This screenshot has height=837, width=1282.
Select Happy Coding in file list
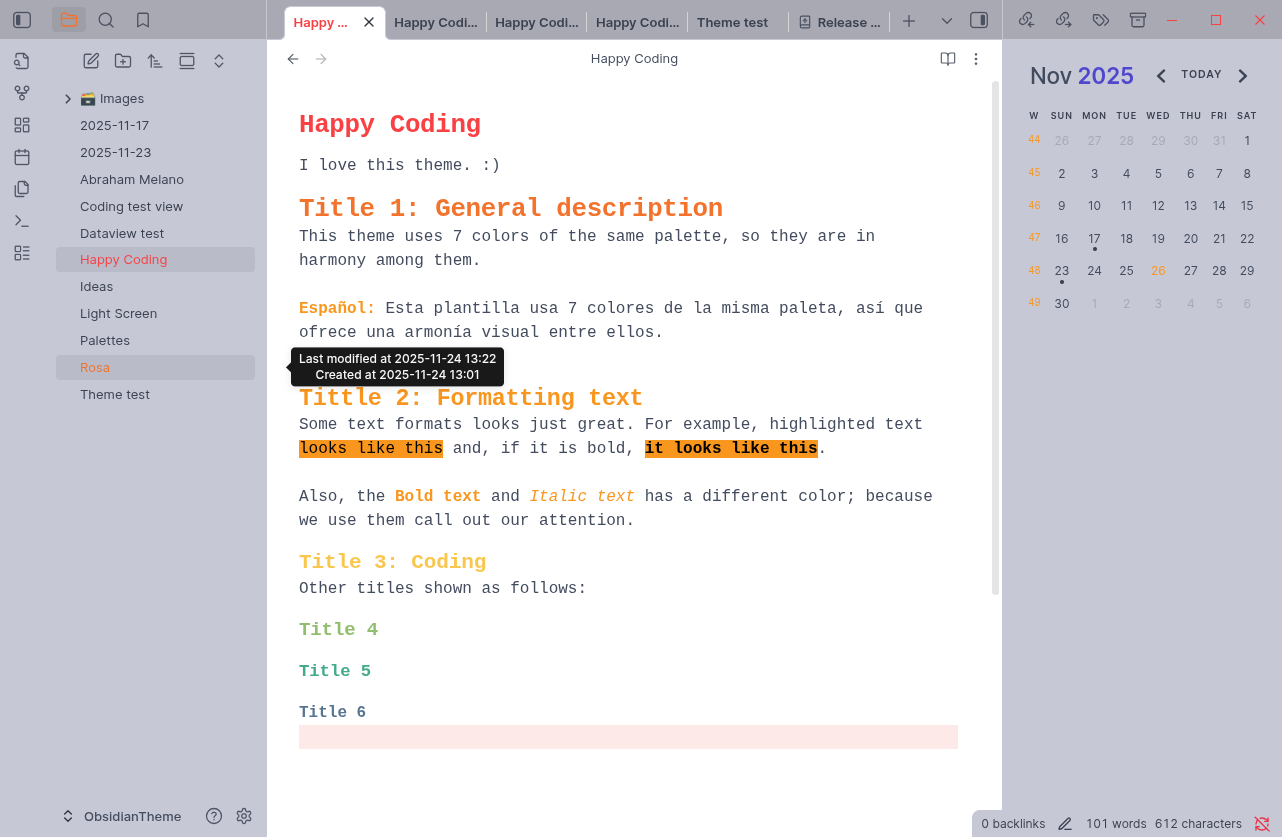coord(155,260)
